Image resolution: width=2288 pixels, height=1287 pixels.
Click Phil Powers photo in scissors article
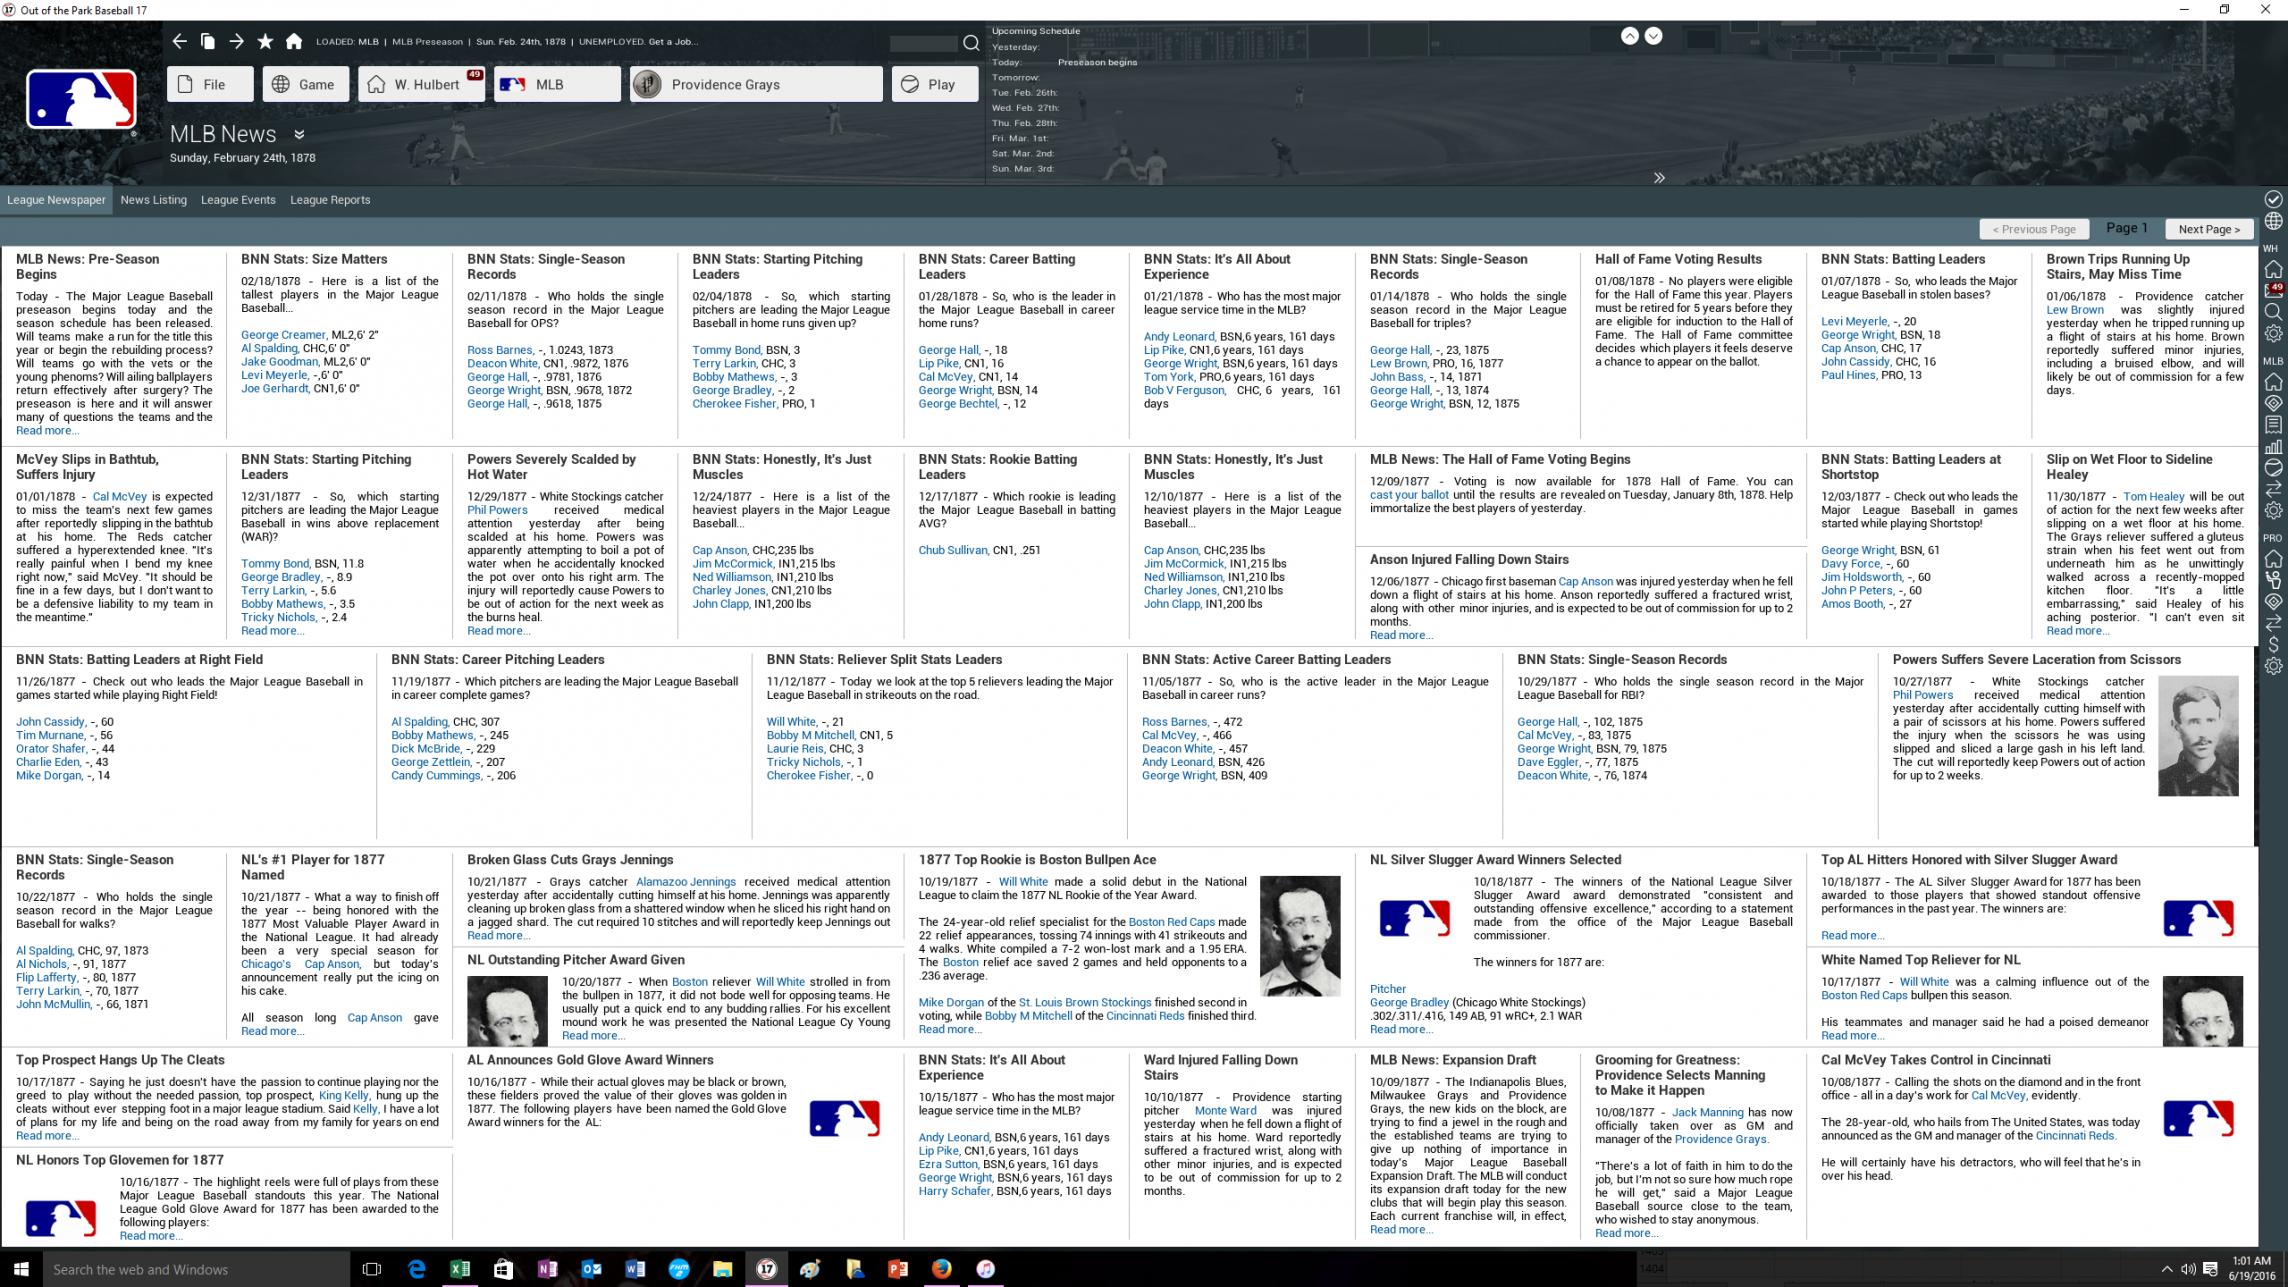pyautogui.click(x=2198, y=736)
